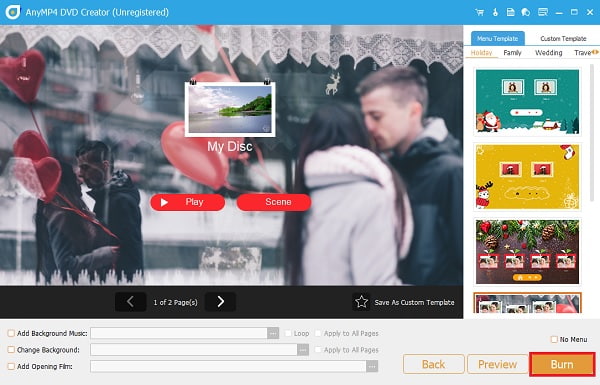
Task: Click the change background path field
Action: coord(194,350)
